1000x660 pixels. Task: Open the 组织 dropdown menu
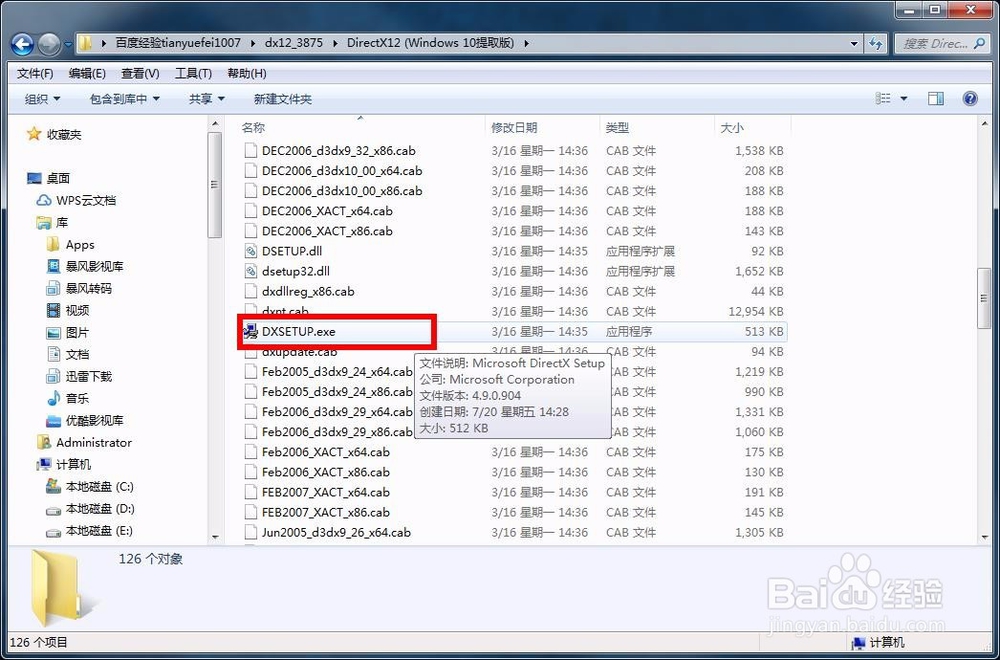(x=42, y=98)
